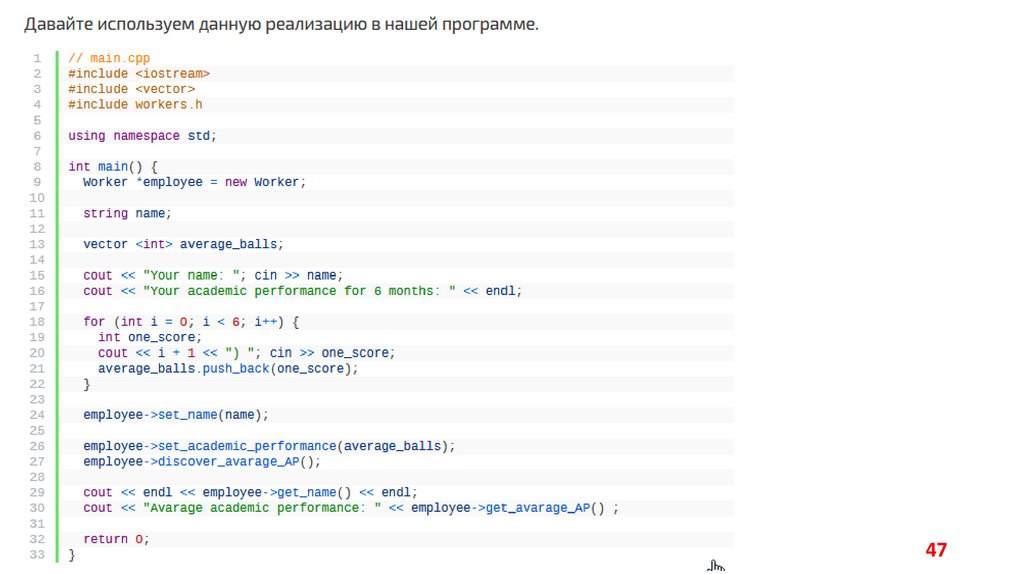Click the "#include <vector>" line
This screenshot has width=1024, height=574.
click(131, 89)
